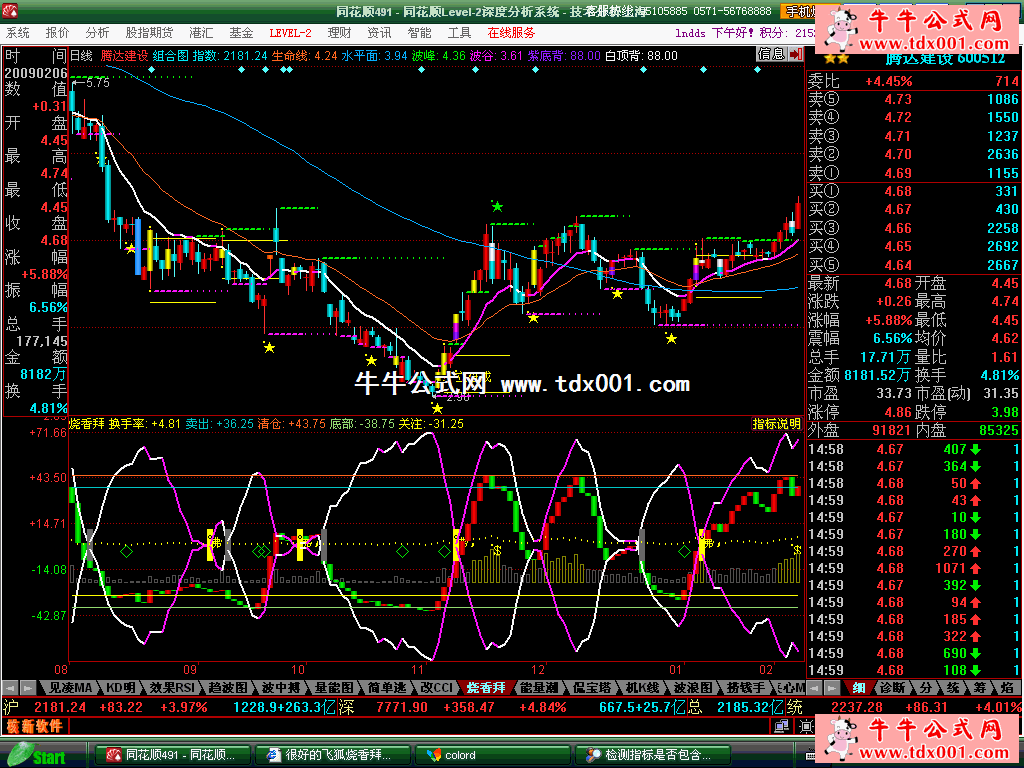
Task: Click the 换手率 +4.81 indicator label
Action: [x=144, y=423]
